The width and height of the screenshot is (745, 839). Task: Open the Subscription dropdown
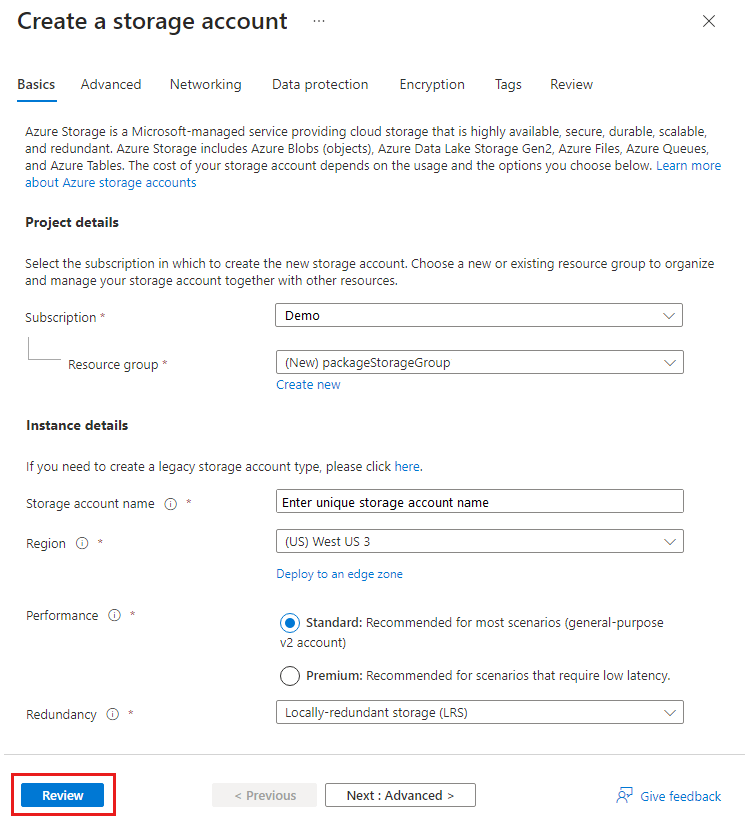click(479, 315)
